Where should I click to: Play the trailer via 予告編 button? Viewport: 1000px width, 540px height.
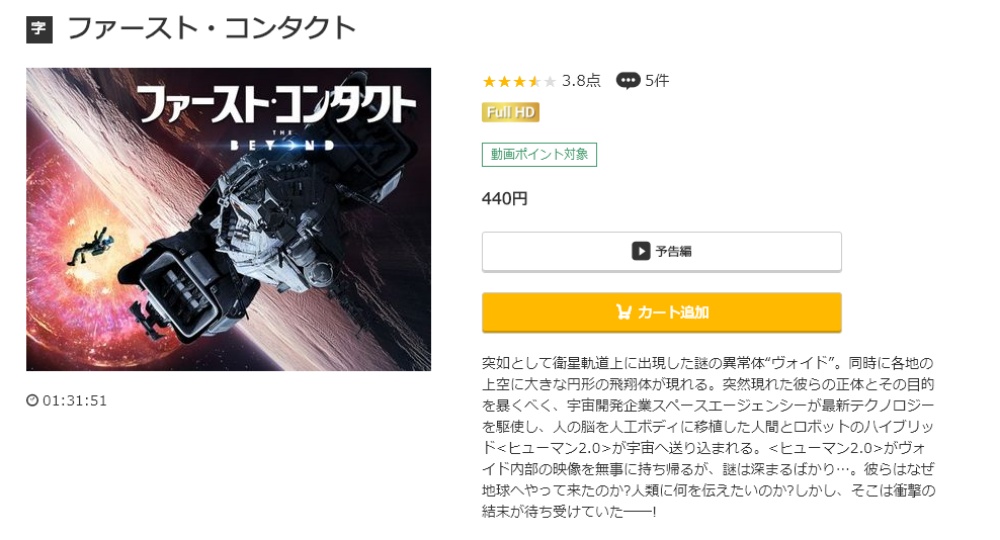pyautogui.click(x=661, y=251)
